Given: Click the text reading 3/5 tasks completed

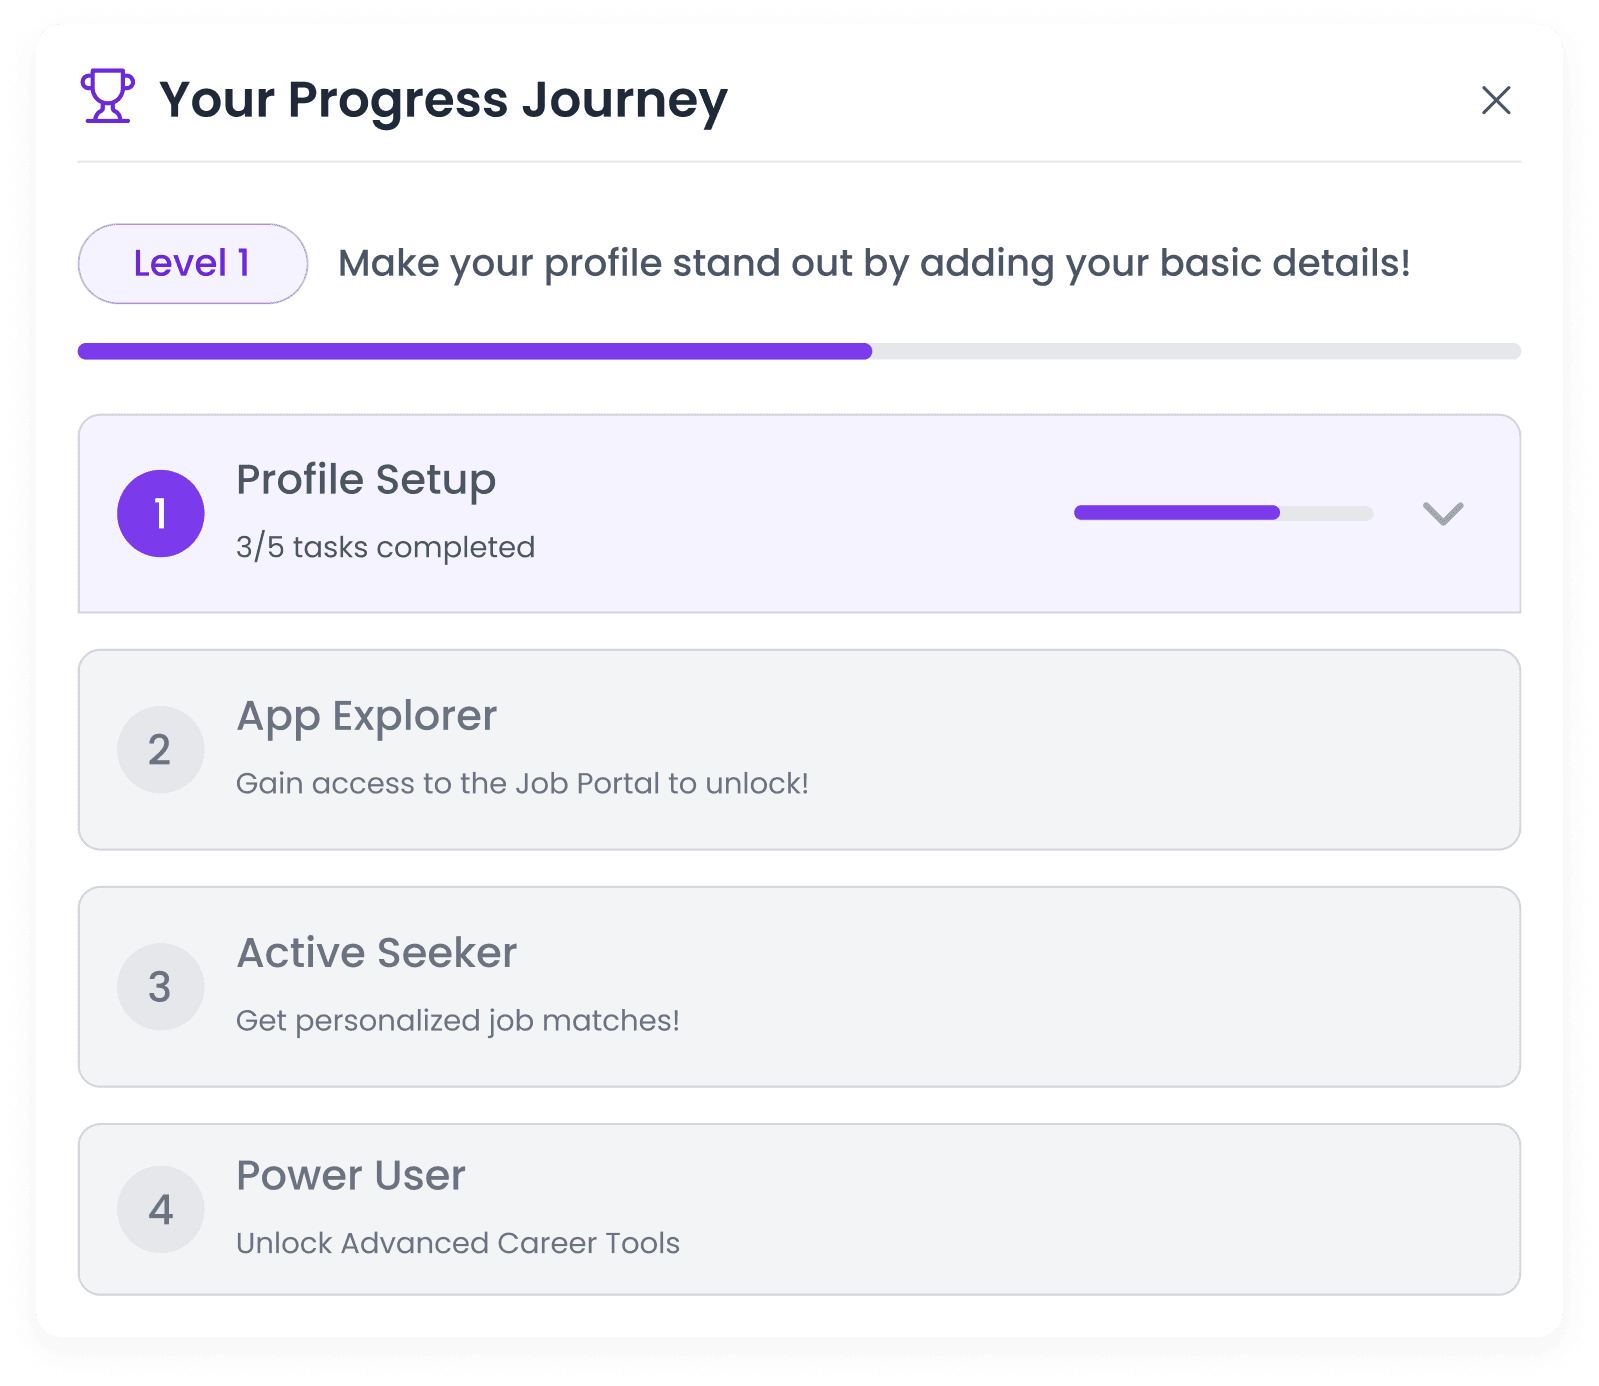Looking at the screenshot, I should coord(385,547).
